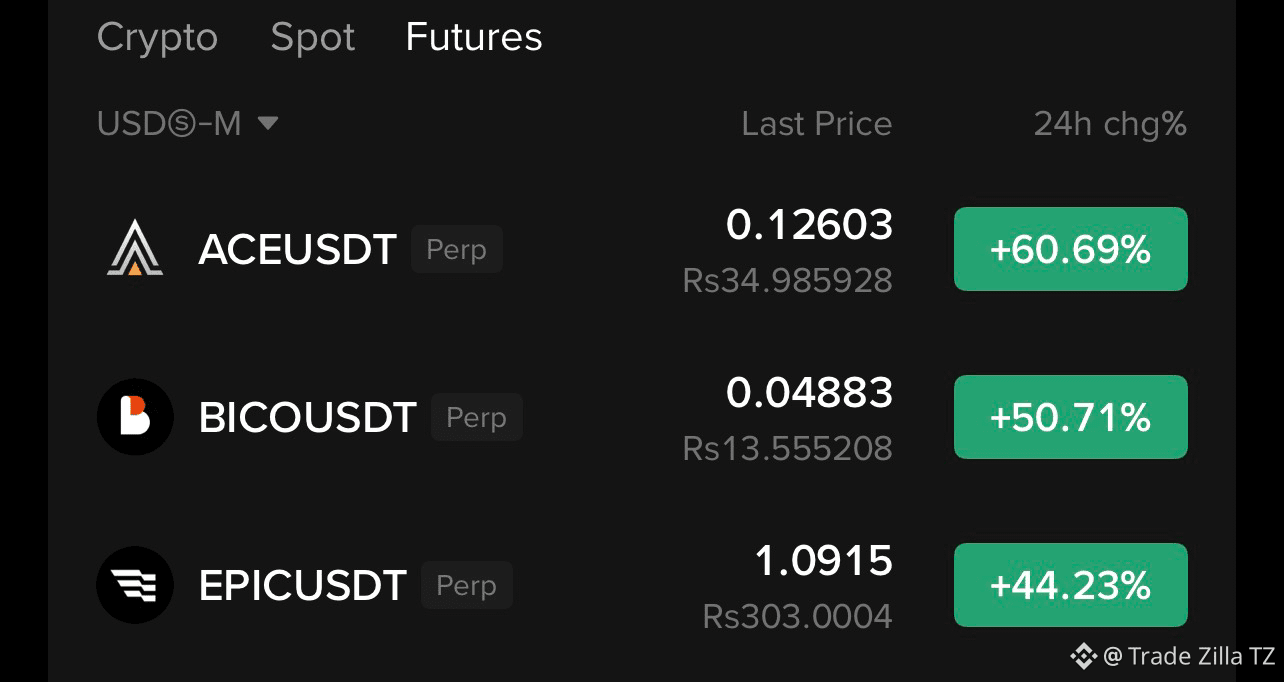Switch to the Spot tab
The image size is (1284, 682).
pyautogui.click(x=313, y=38)
